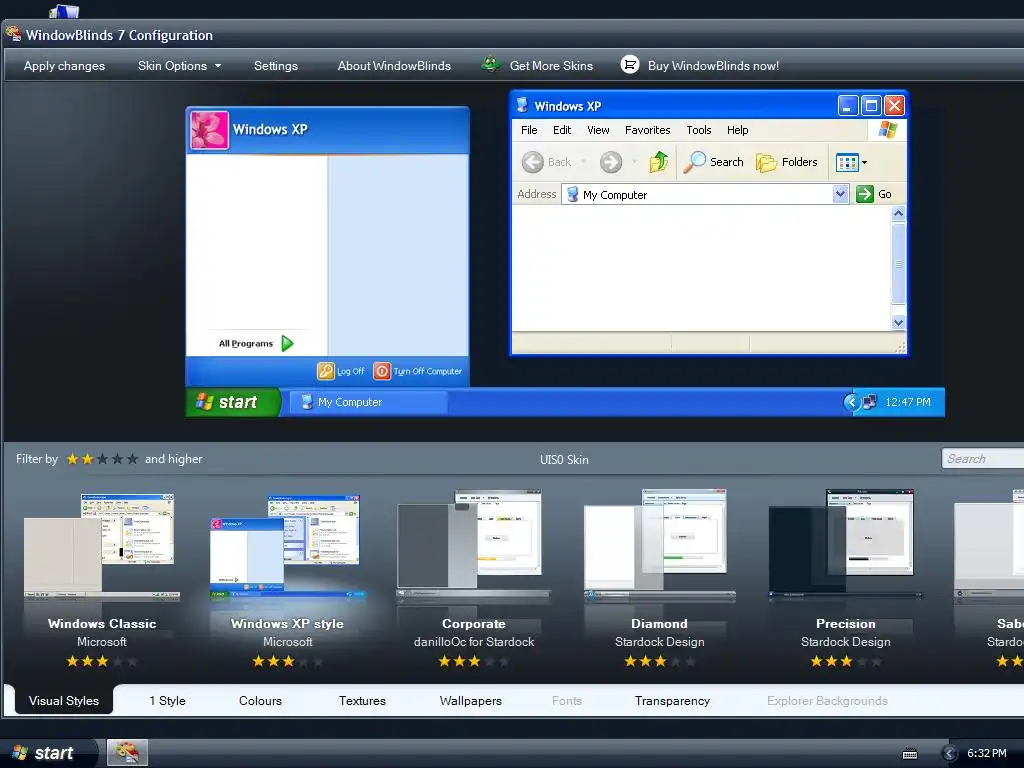Open the Favorites menu in preview window
This screenshot has height=768, width=1024.
(x=647, y=130)
